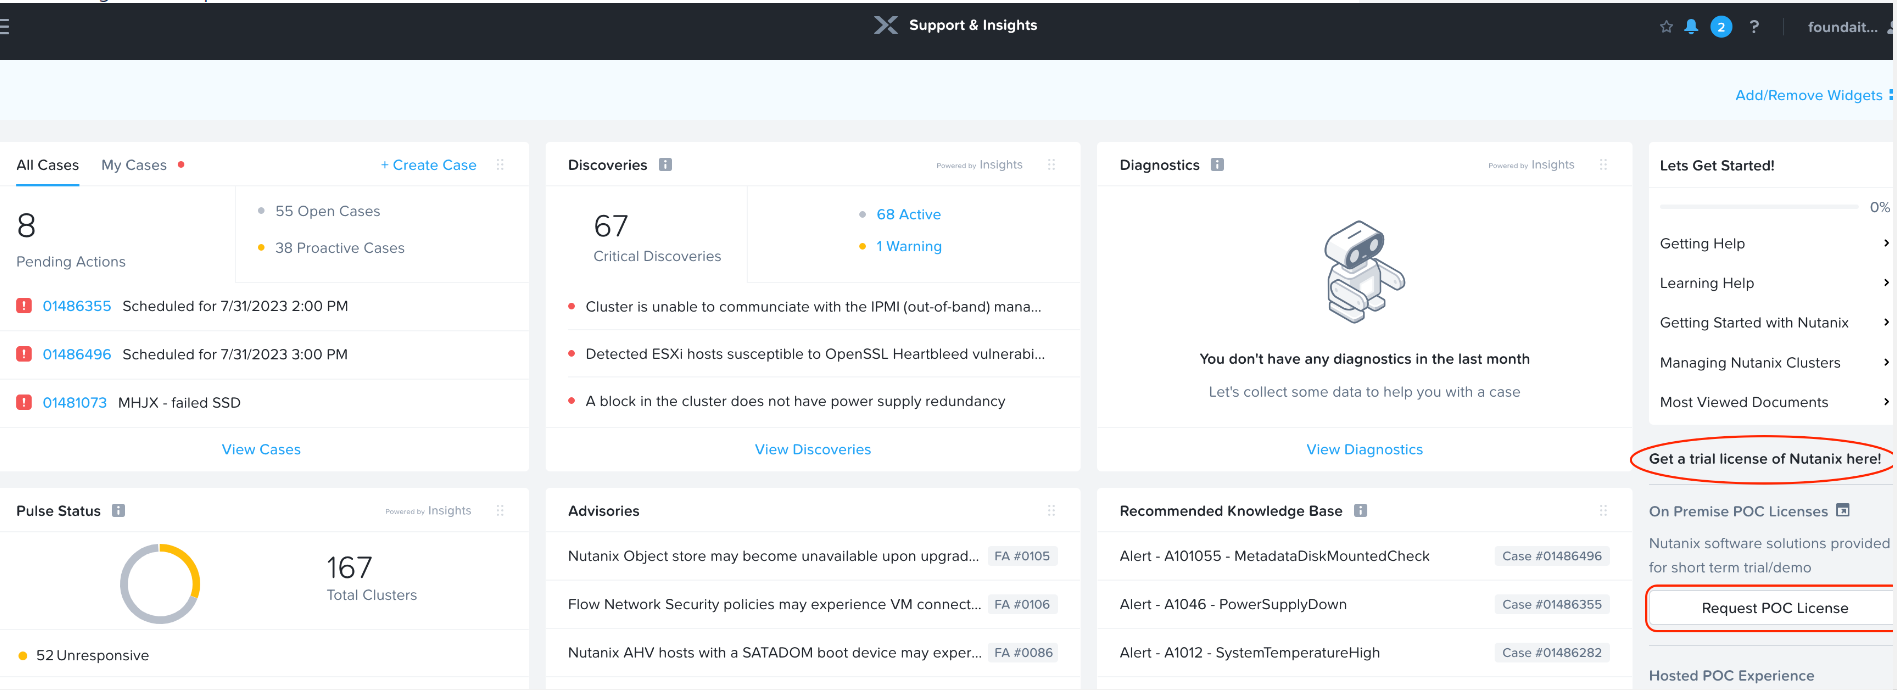Grab the Discoveries widget drag handle
Image resolution: width=1897 pixels, height=690 pixels.
point(1052,165)
